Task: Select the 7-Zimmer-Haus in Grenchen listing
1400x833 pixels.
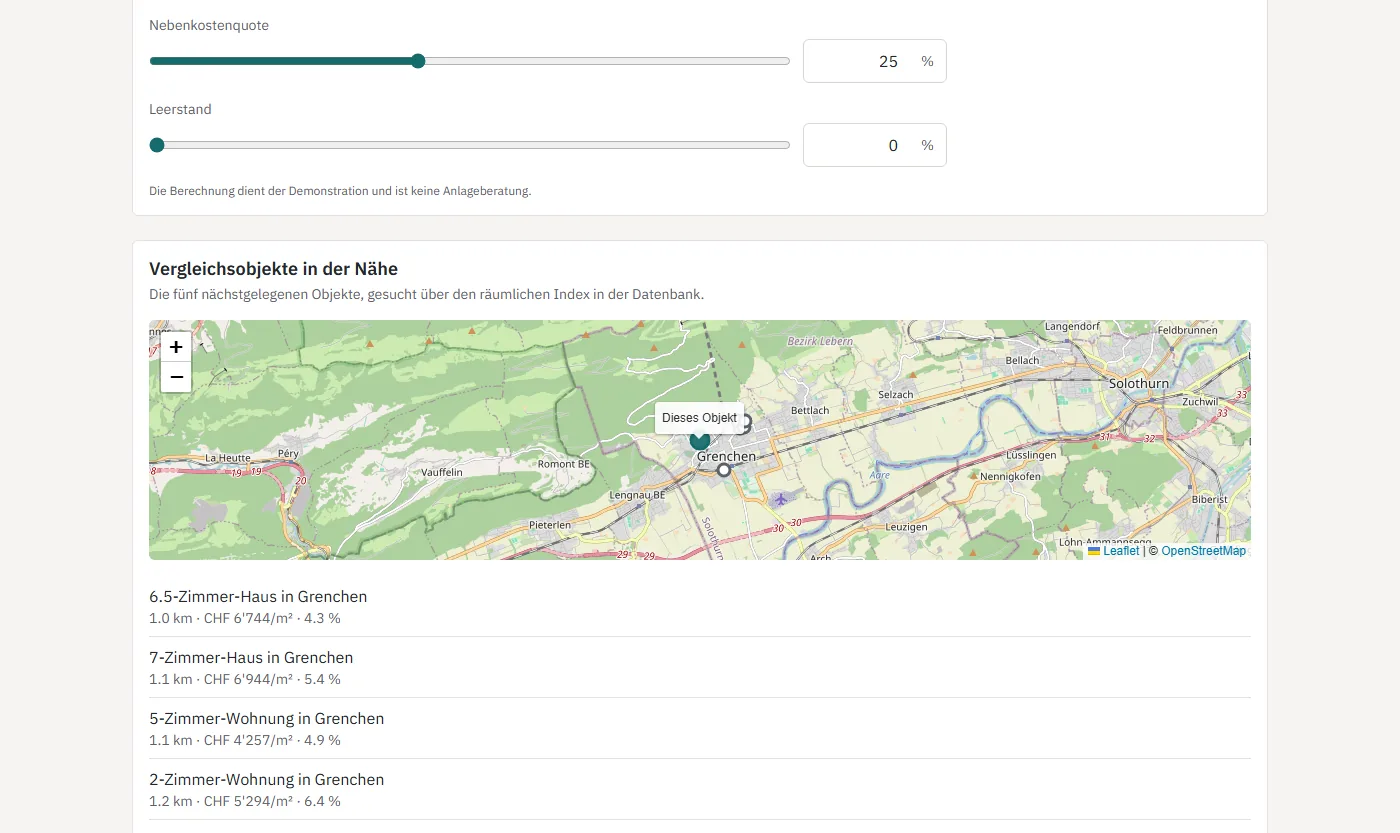Action: 700,667
